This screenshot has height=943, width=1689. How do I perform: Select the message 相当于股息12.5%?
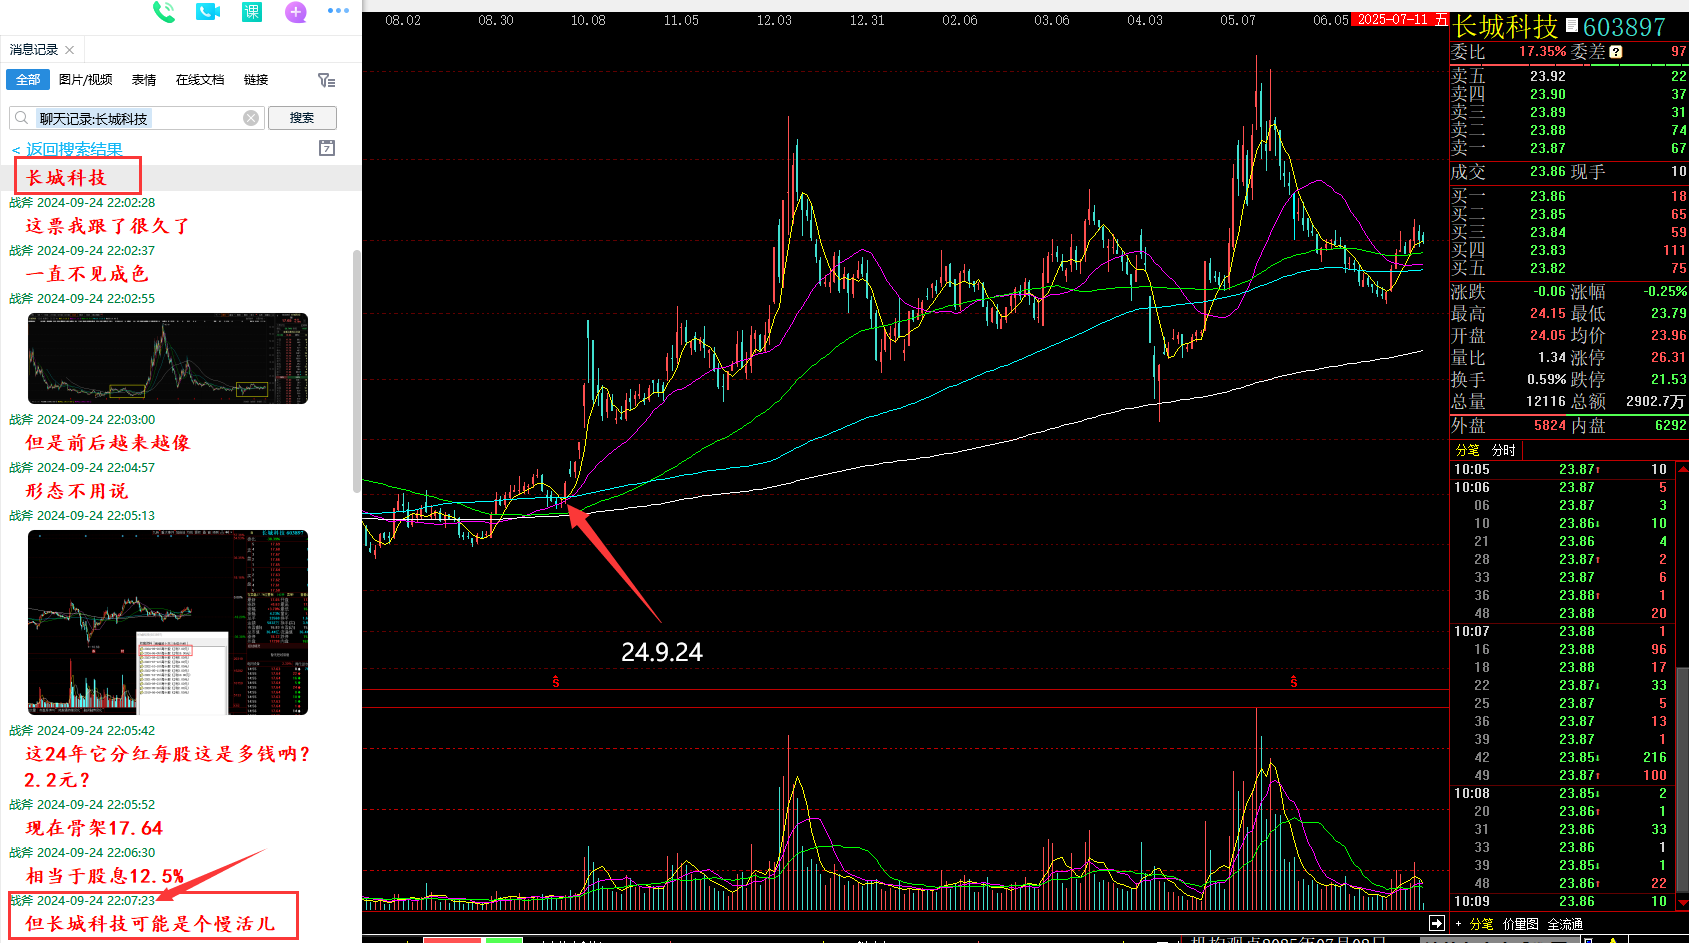click(x=105, y=876)
